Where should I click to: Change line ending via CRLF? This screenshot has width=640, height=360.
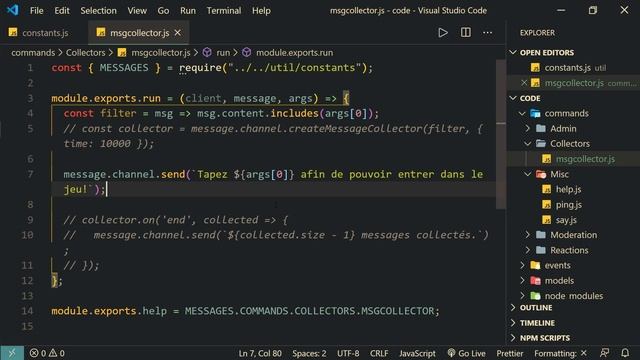(x=379, y=353)
